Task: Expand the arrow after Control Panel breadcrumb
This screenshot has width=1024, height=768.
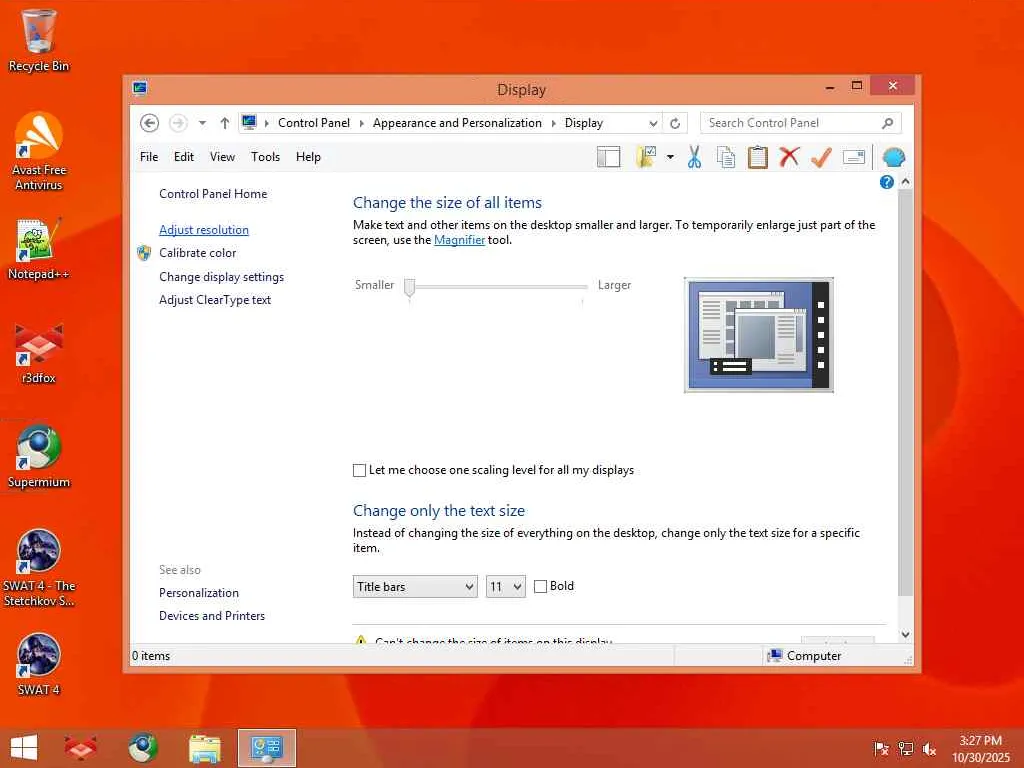Action: (x=362, y=123)
